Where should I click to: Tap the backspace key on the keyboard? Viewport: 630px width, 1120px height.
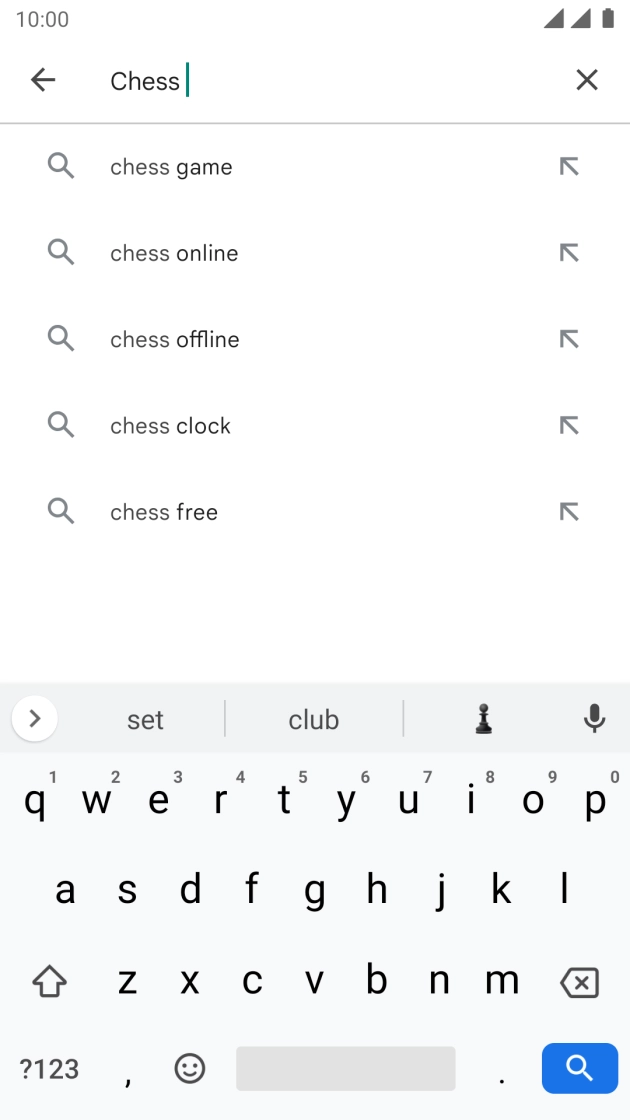(x=580, y=982)
